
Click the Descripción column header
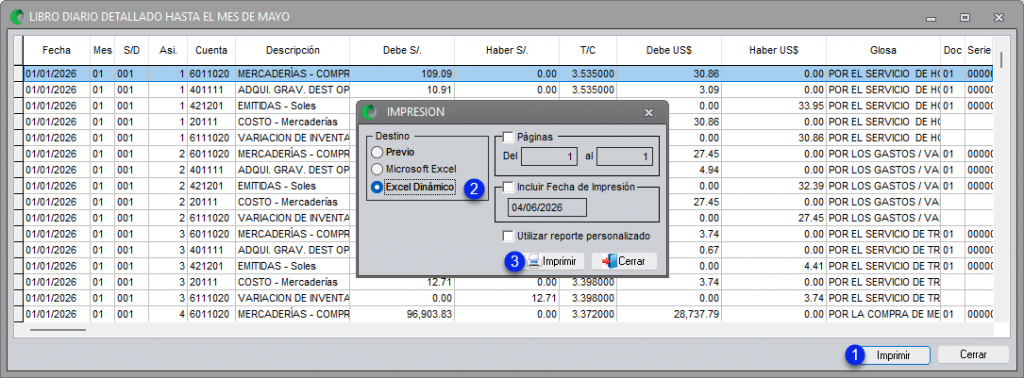coord(293,50)
